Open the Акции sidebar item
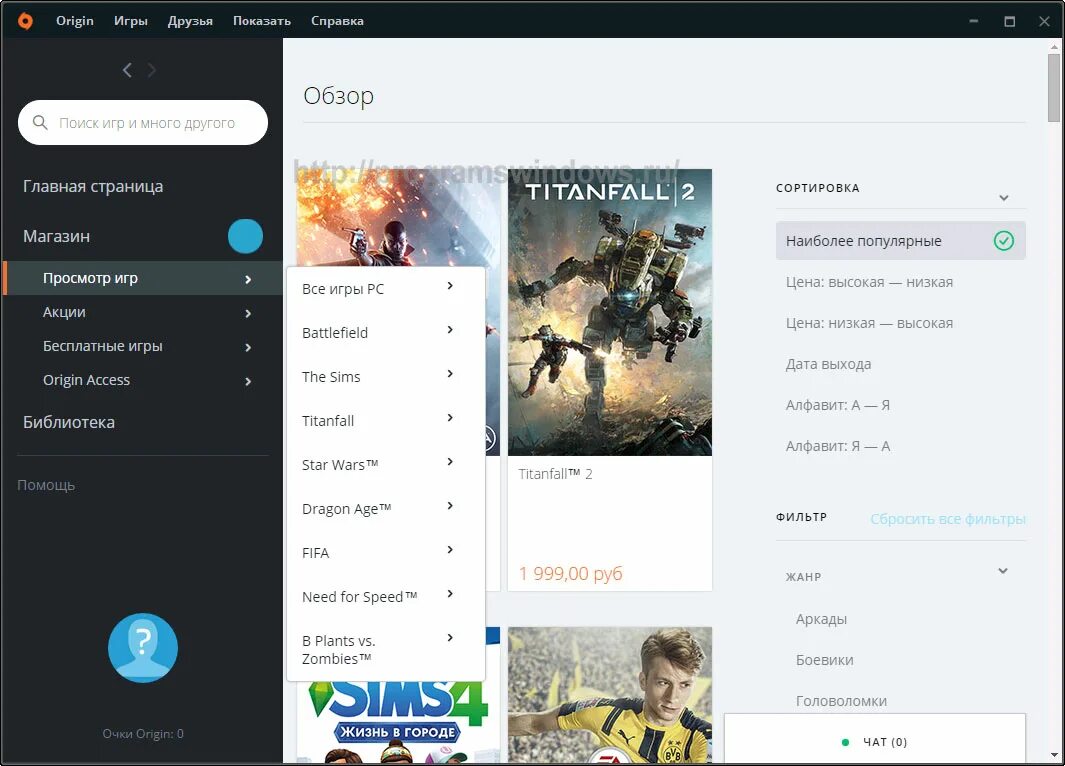The height and width of the screenshot is (766, 1065). pyautogui.click(x=64, y=312)
